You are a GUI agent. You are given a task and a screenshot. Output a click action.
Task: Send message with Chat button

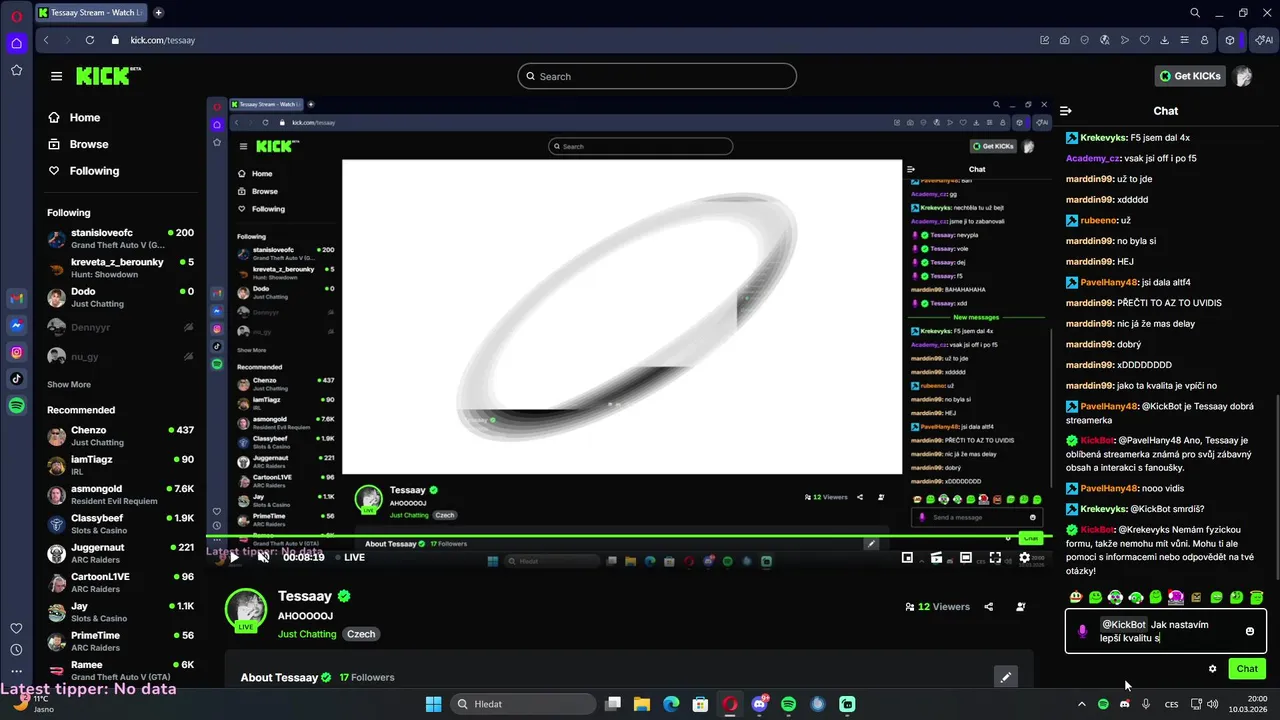(1247, 669)
